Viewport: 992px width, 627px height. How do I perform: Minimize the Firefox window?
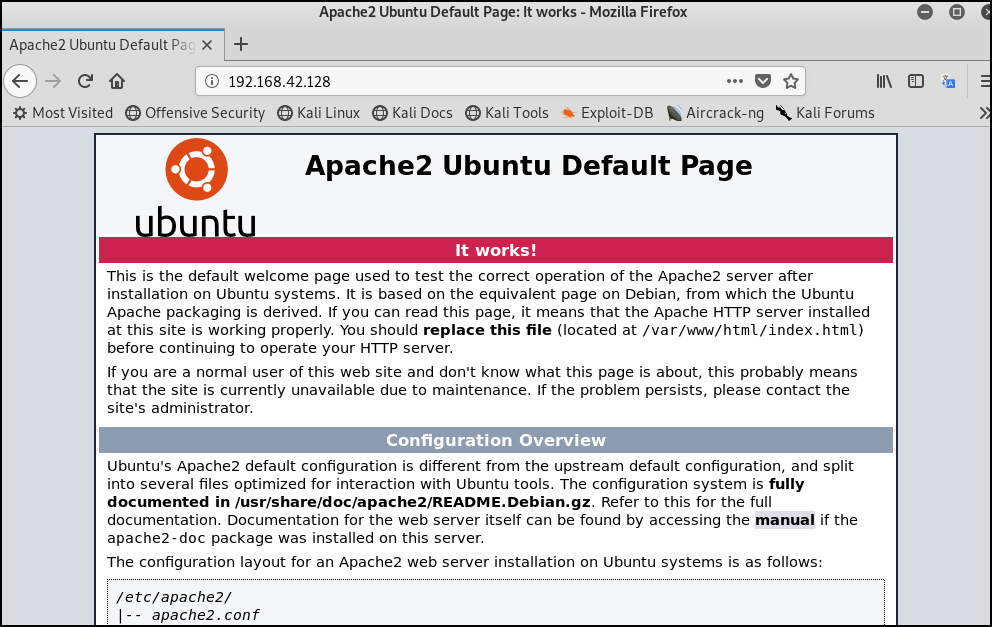(925, 12)
